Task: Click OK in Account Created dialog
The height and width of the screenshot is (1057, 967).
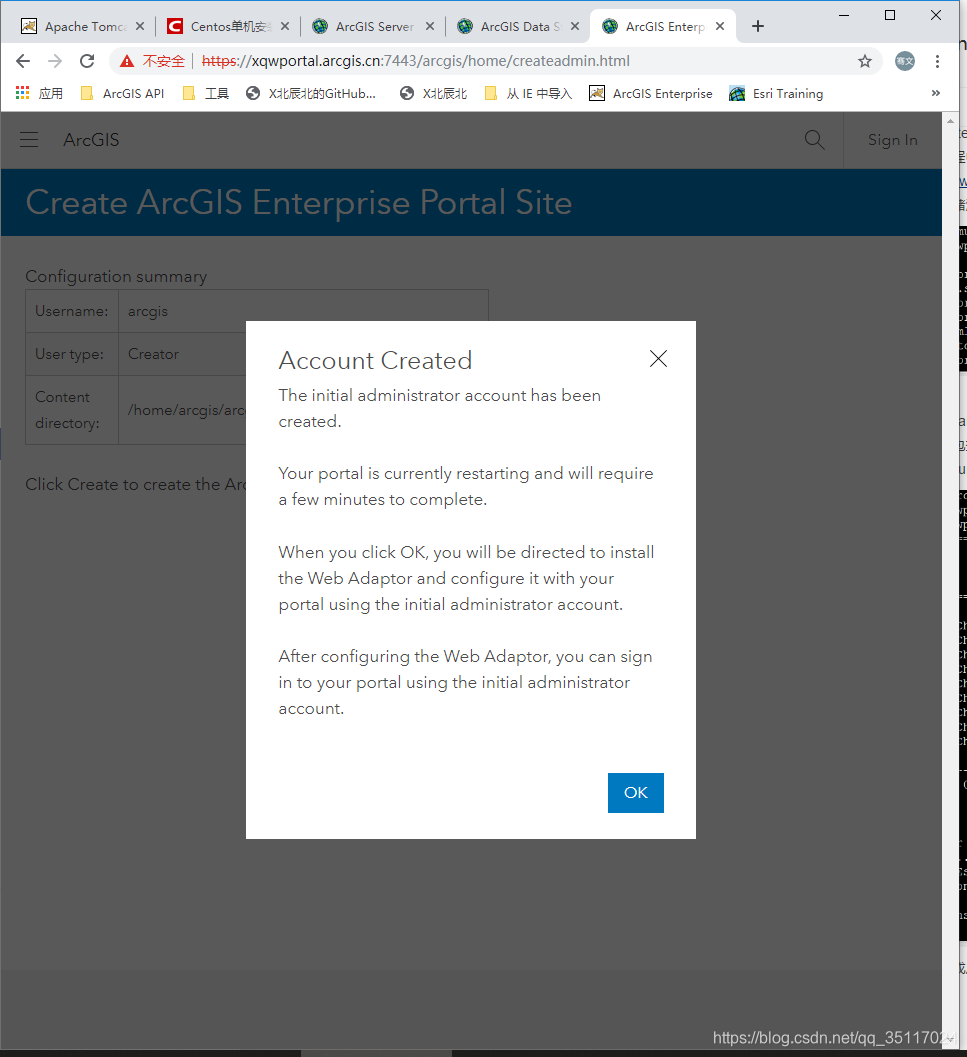Action: click(x=635, y=792)
